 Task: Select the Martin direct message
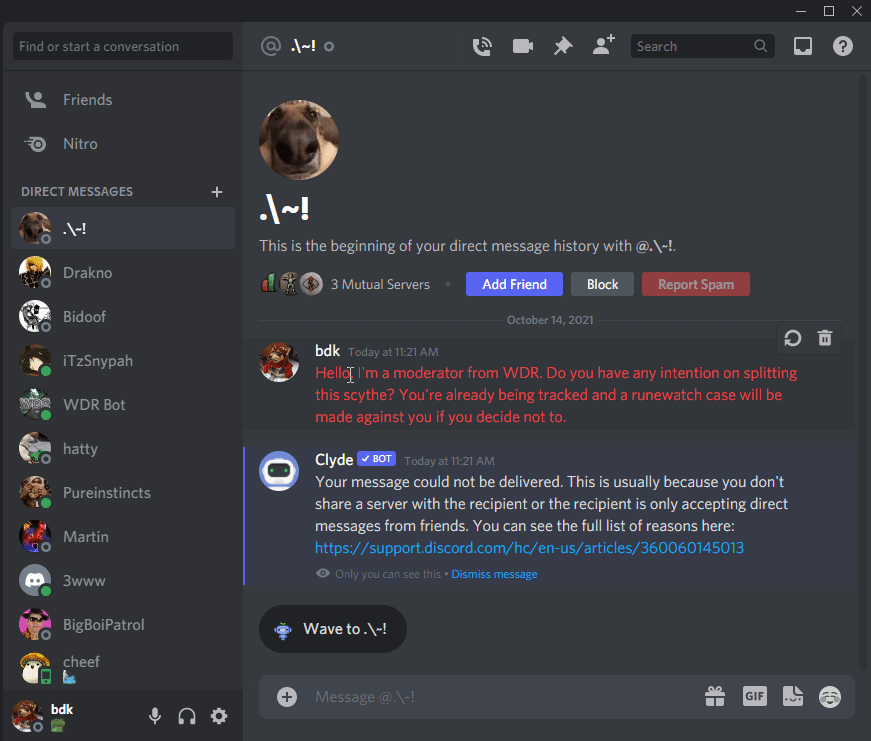tap(123, 537)
